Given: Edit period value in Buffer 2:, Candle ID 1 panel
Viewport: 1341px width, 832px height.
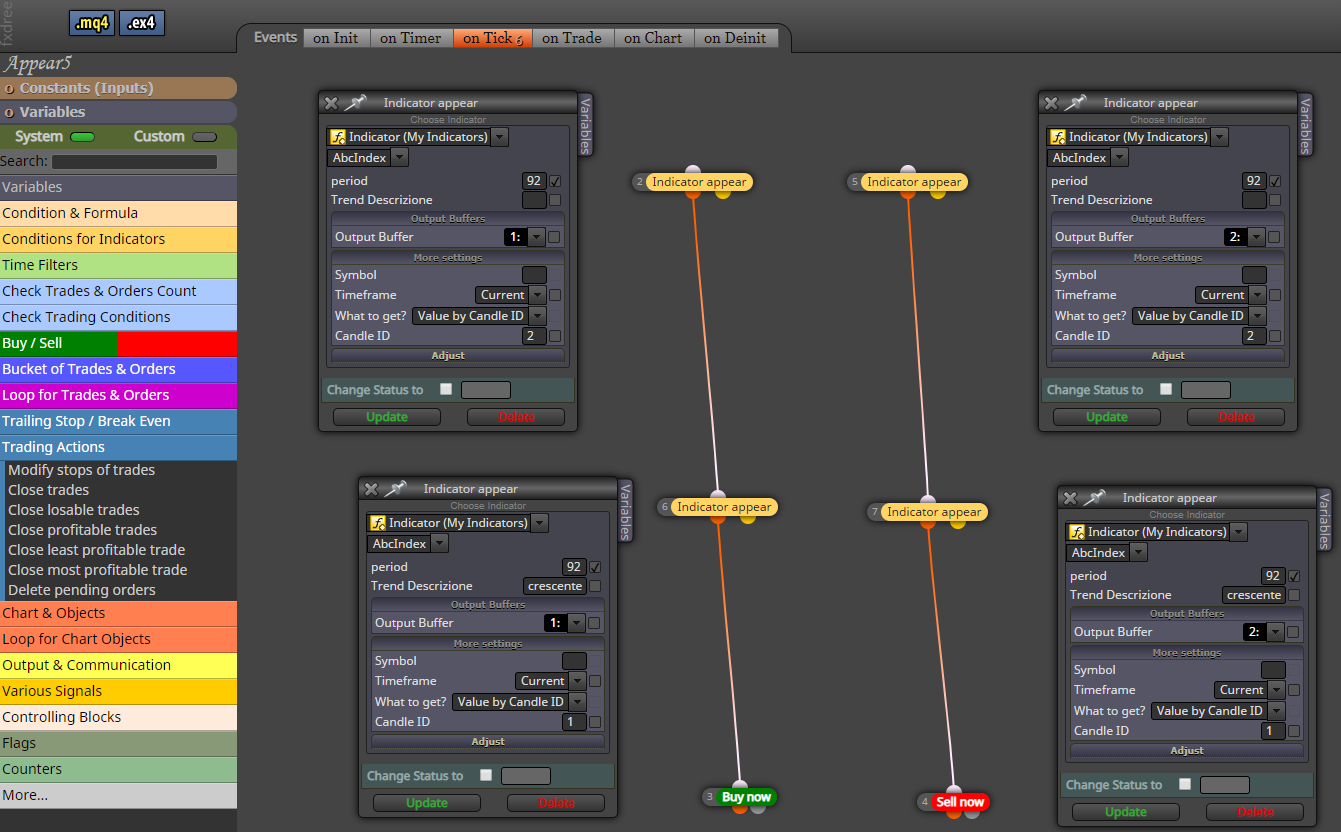Looking at the screenshot, I should pos(1272,576).
